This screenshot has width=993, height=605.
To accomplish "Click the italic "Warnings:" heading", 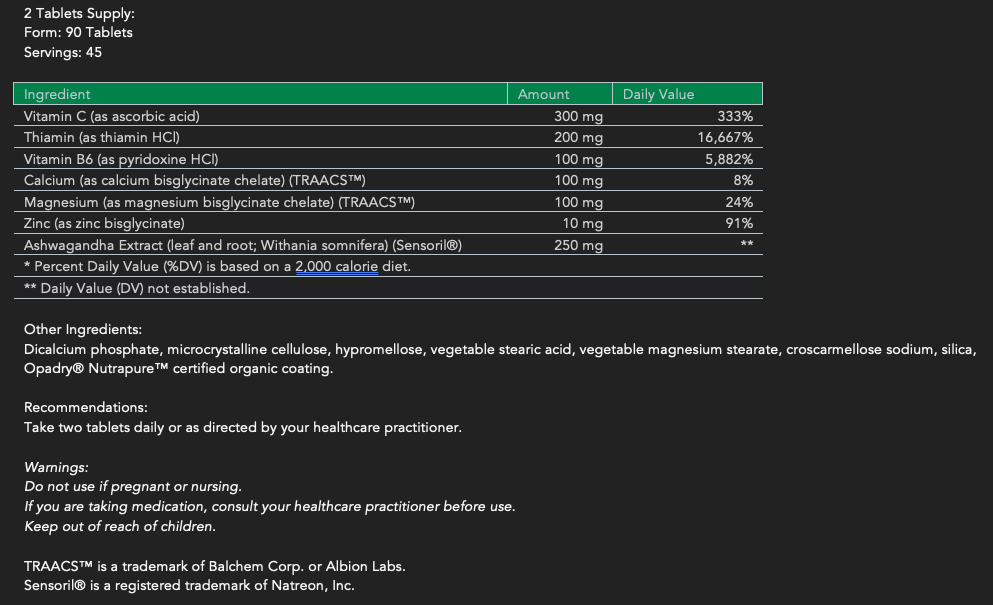I will 56,467.
